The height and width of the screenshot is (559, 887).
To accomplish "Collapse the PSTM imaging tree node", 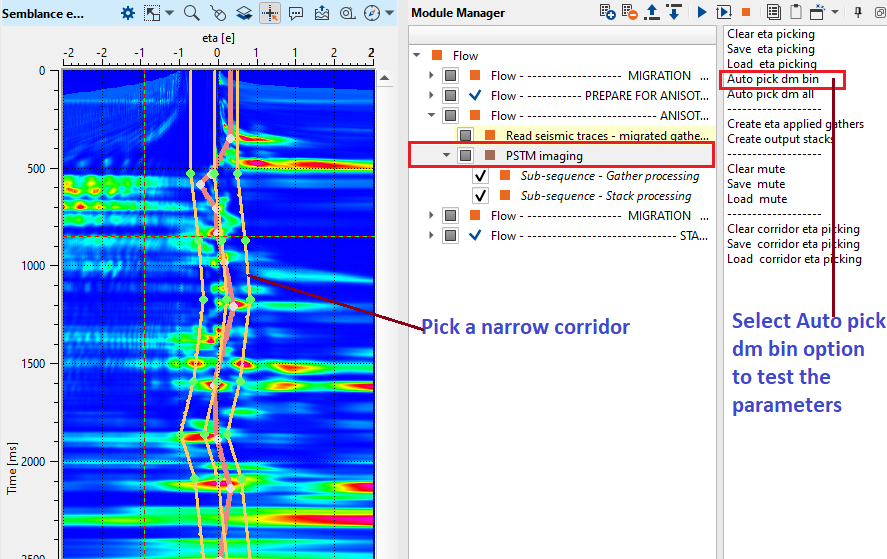I will click(446, 156).
